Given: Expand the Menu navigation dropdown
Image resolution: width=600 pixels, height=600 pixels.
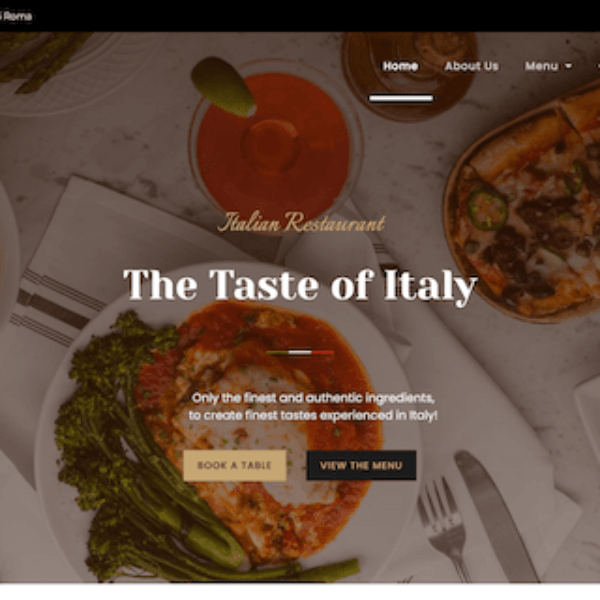Looking at the screenshot, I should [x=548, y=66].
